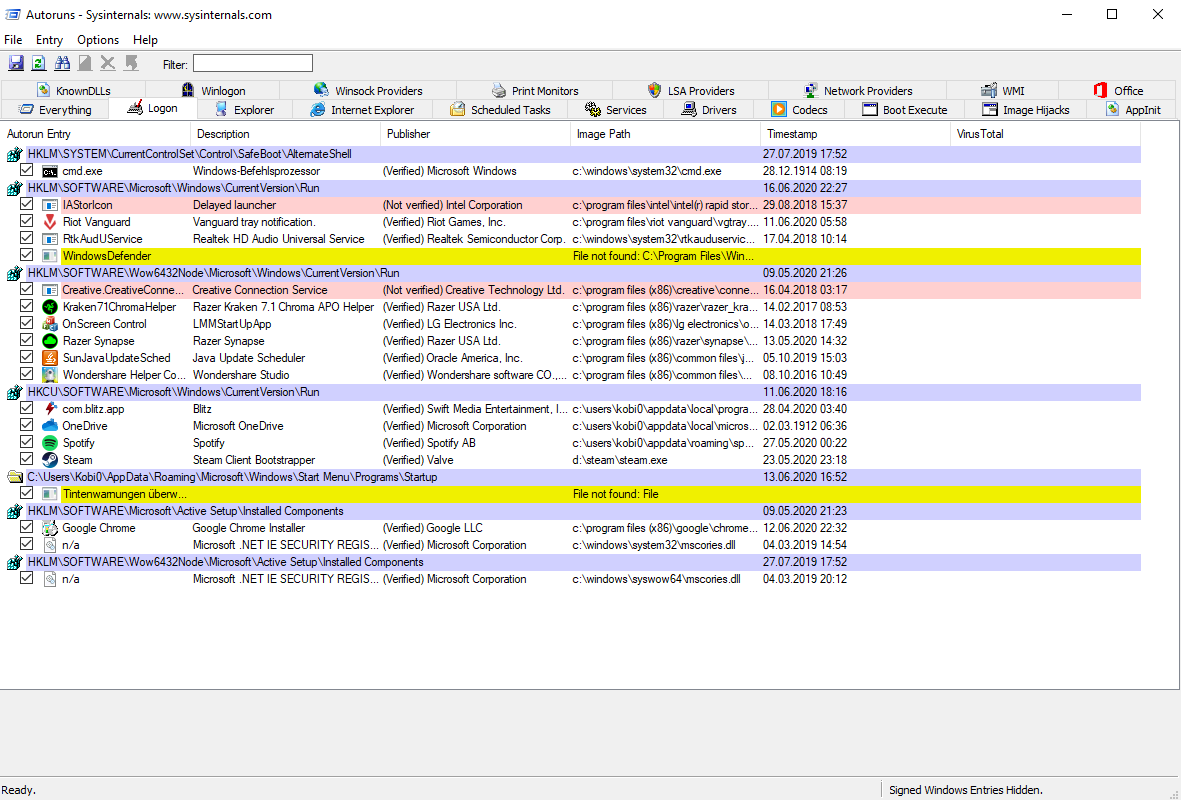Open the Options menu
Viewport: 1181px width, 800px height.
(98, 40)
